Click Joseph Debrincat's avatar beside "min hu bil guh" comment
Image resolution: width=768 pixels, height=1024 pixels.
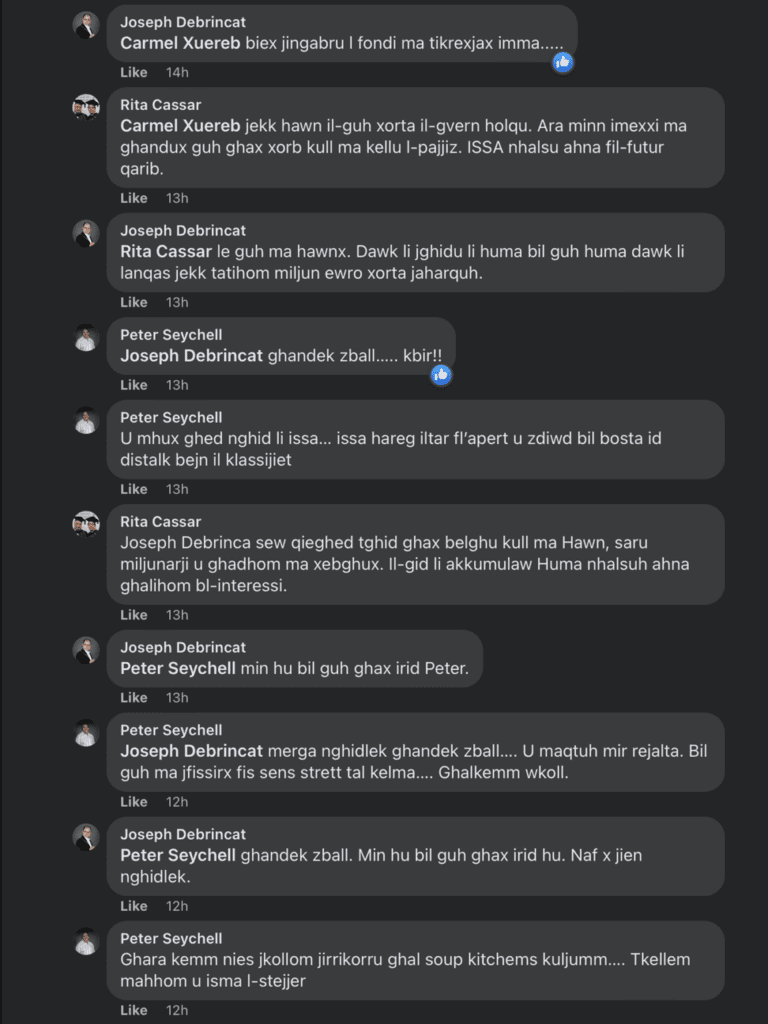[x=86, y=651]
